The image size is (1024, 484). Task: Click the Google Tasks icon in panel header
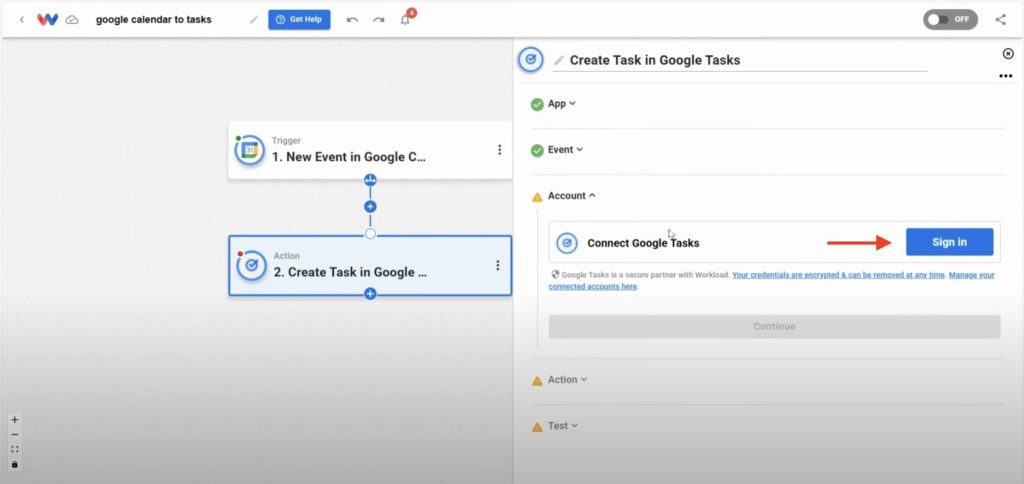click(530, 60)
